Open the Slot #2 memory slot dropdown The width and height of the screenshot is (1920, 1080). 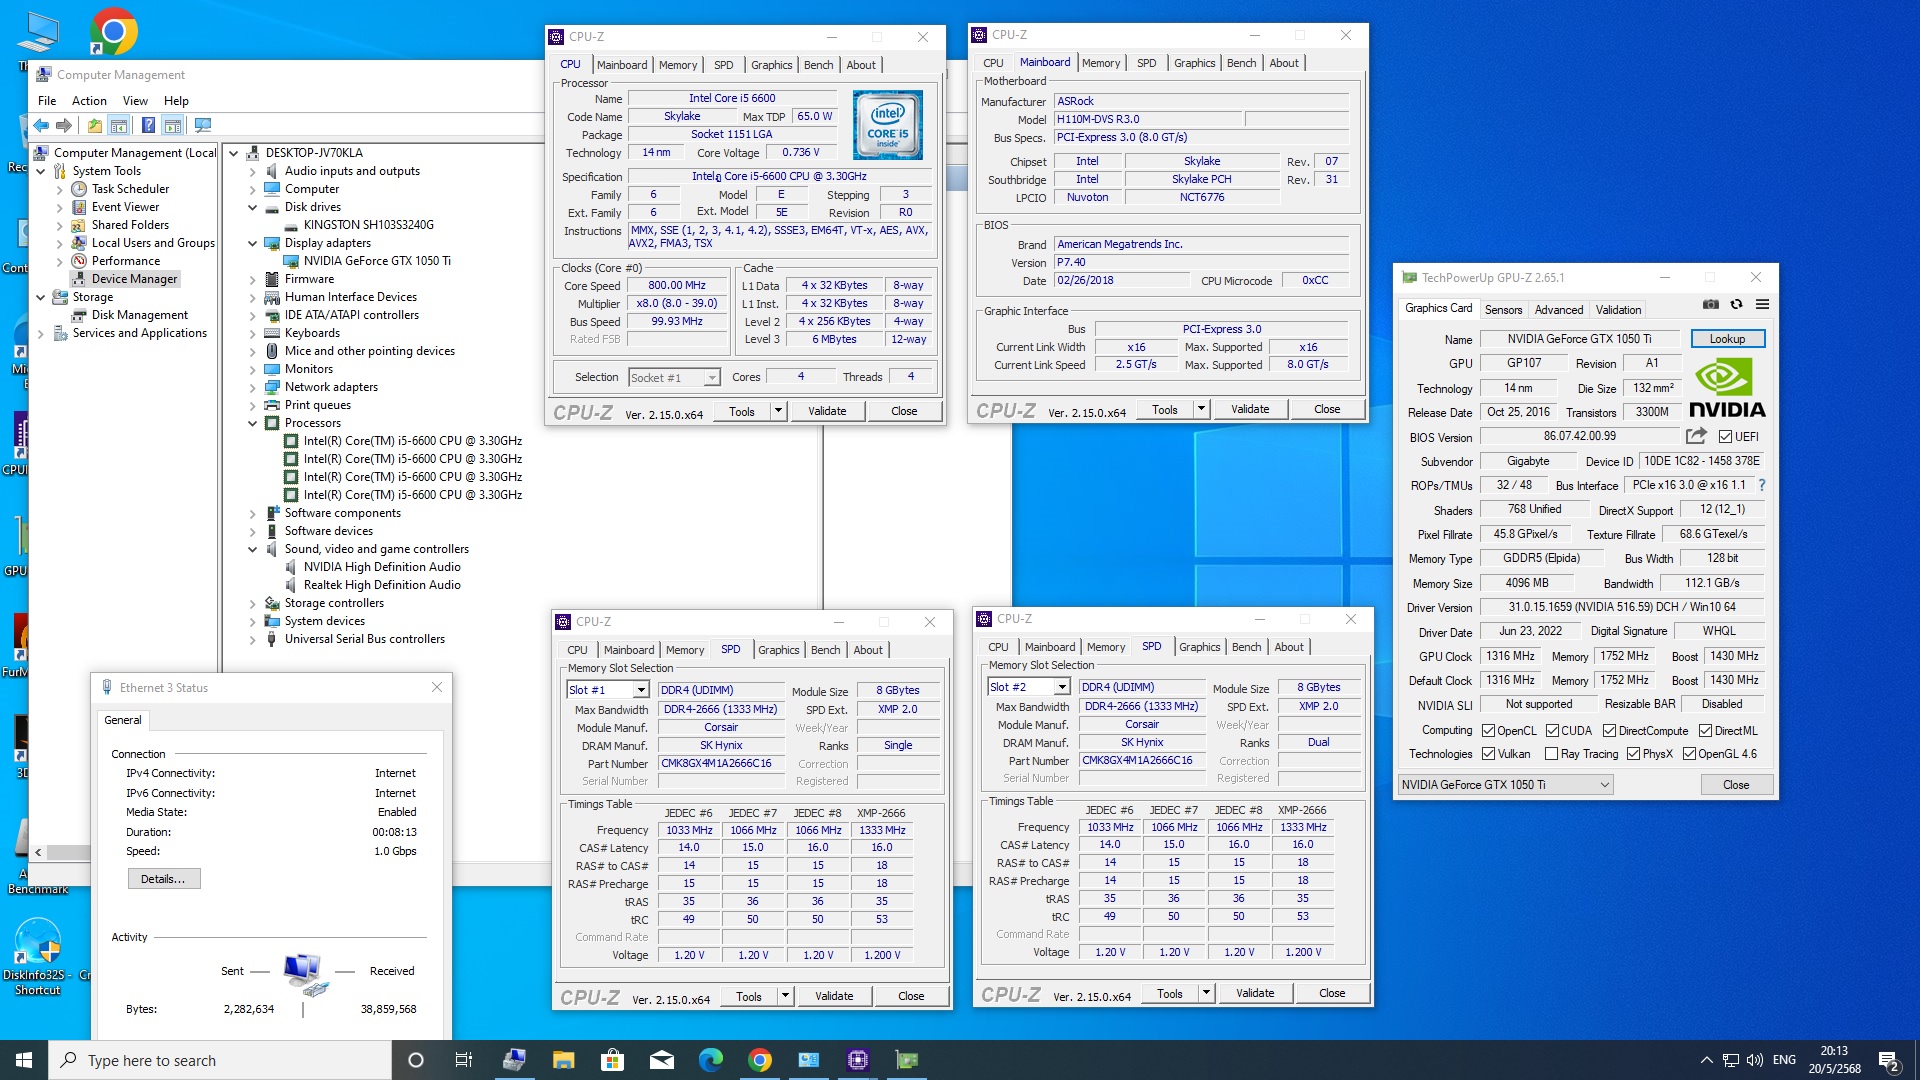click(1029, 687)
